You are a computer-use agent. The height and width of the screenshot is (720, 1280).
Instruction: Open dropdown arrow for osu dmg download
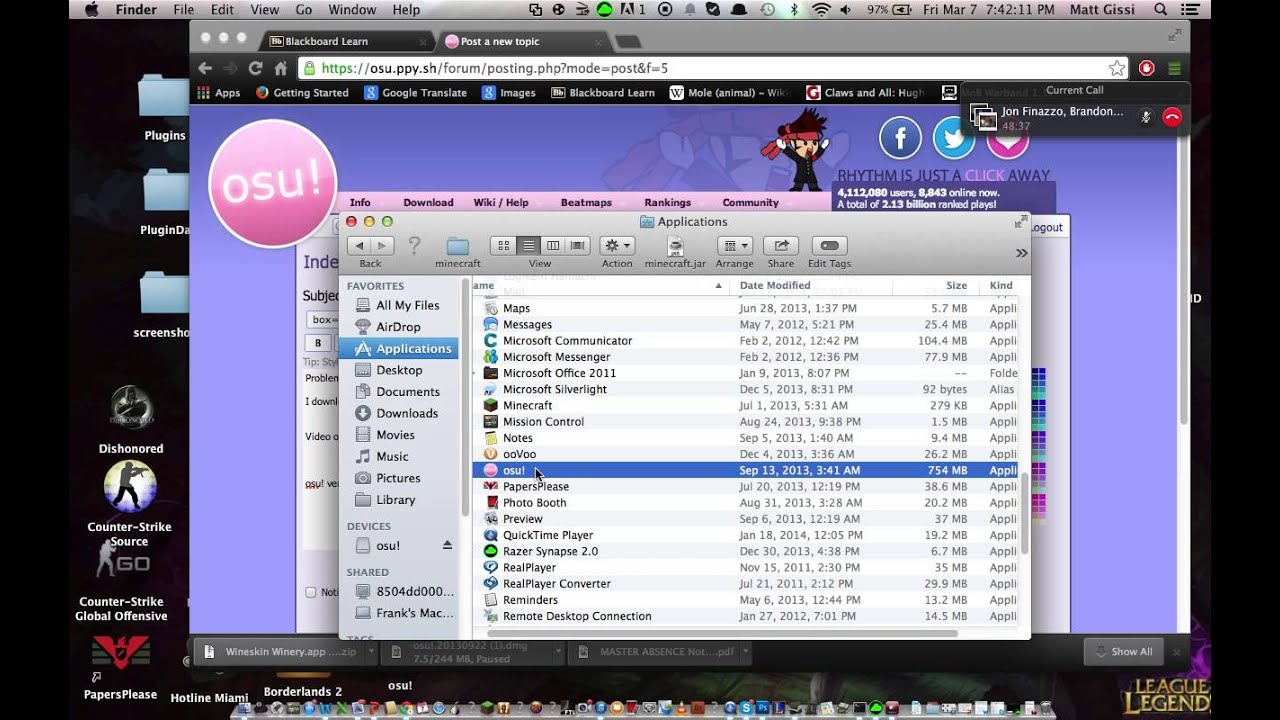click(x=559, y=652)
